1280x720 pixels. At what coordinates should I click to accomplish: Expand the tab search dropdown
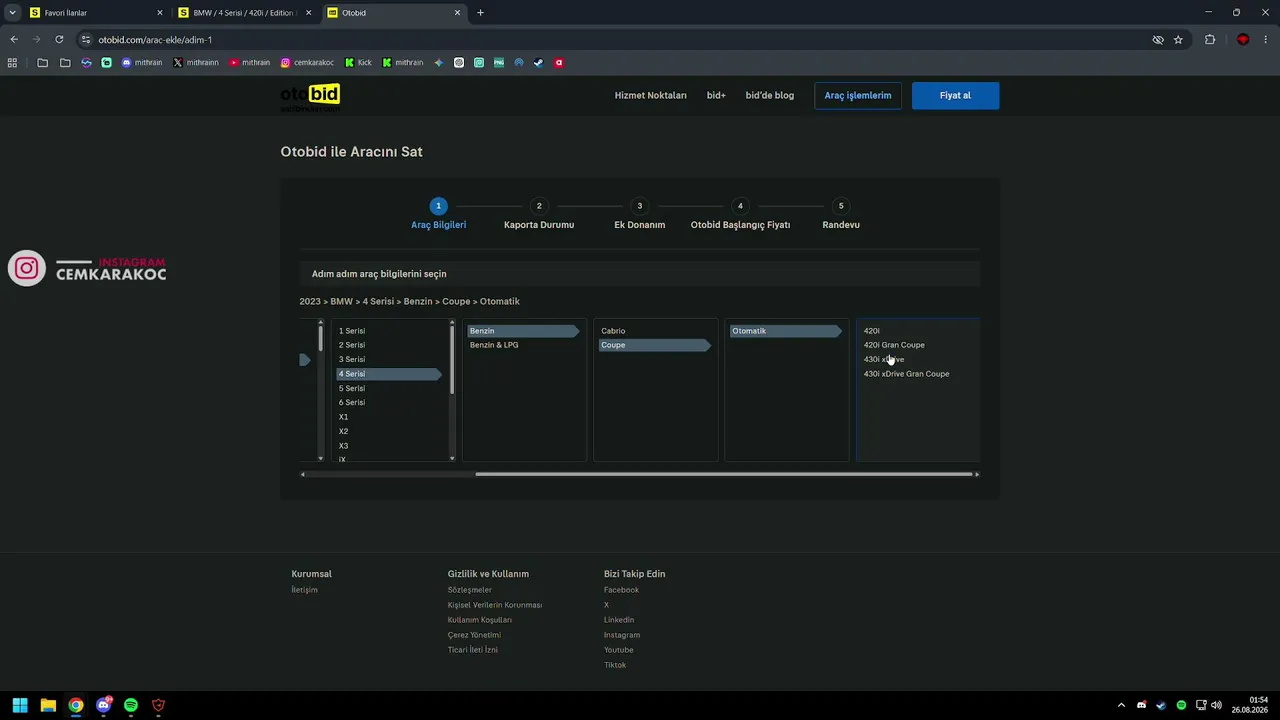coord(12,13)
